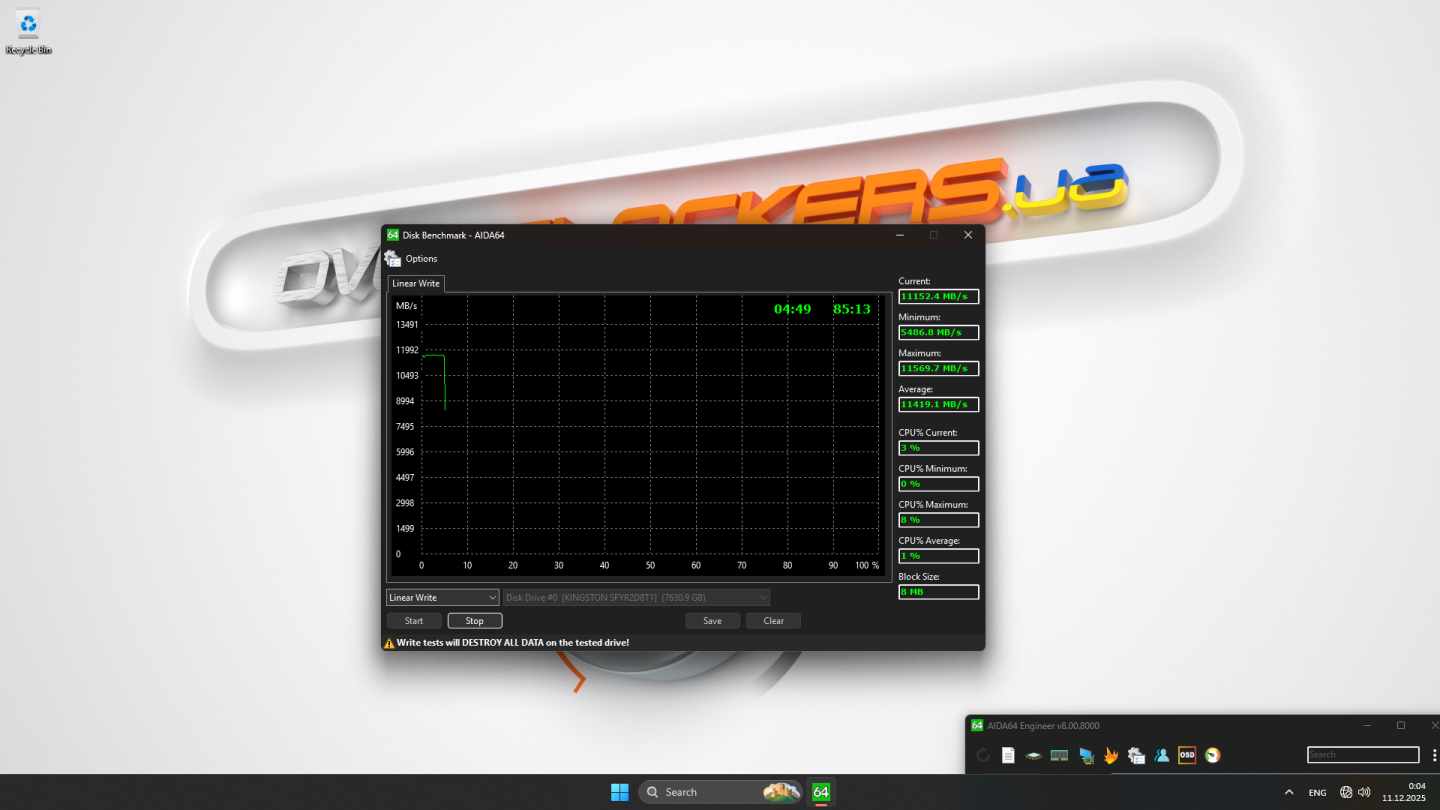Click the AIDA64 Engineer title bar 64 icon

pos(977,725)
